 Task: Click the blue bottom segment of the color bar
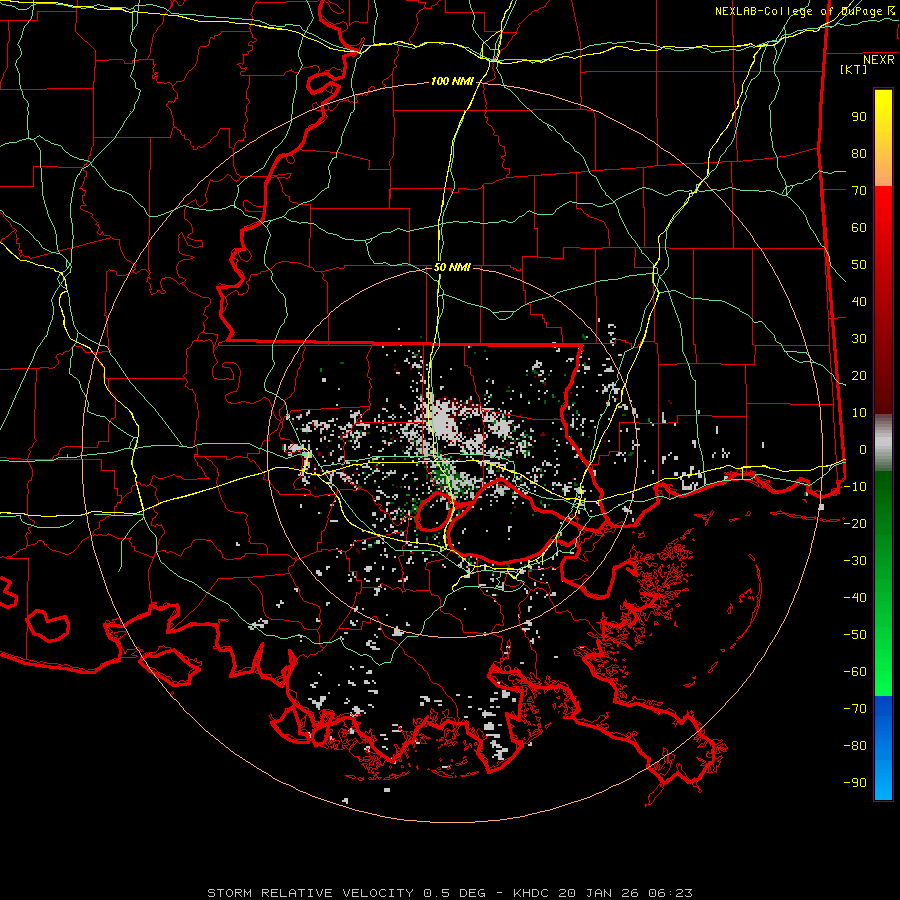[x=883, y=748]
